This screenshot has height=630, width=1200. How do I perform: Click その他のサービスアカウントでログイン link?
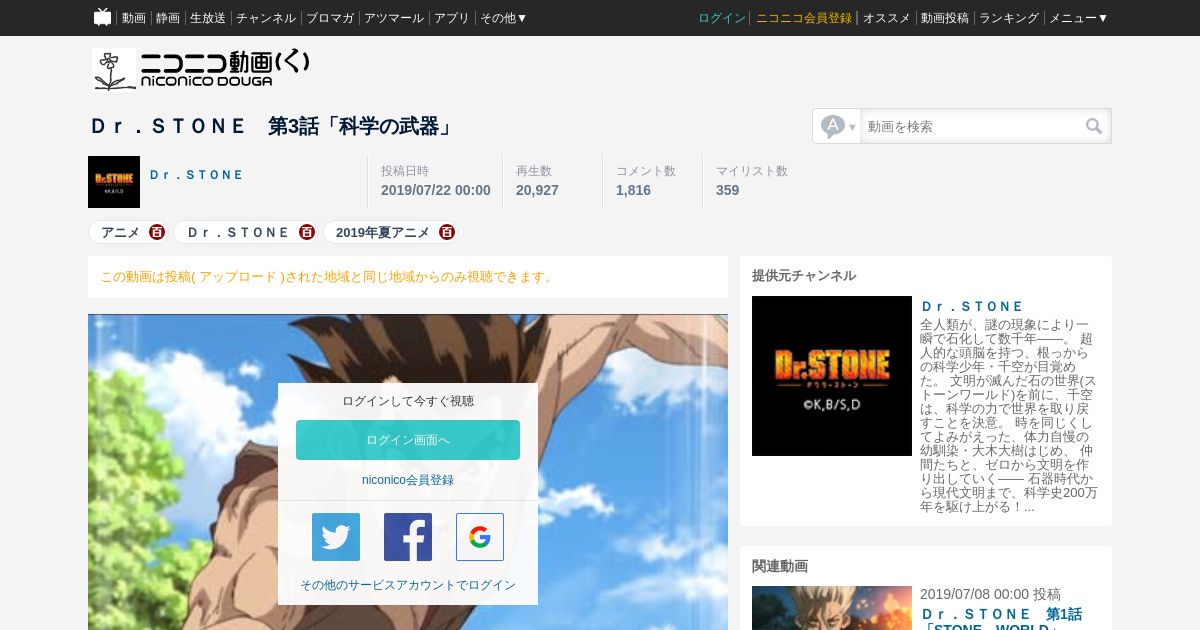[x=408, y=585]
